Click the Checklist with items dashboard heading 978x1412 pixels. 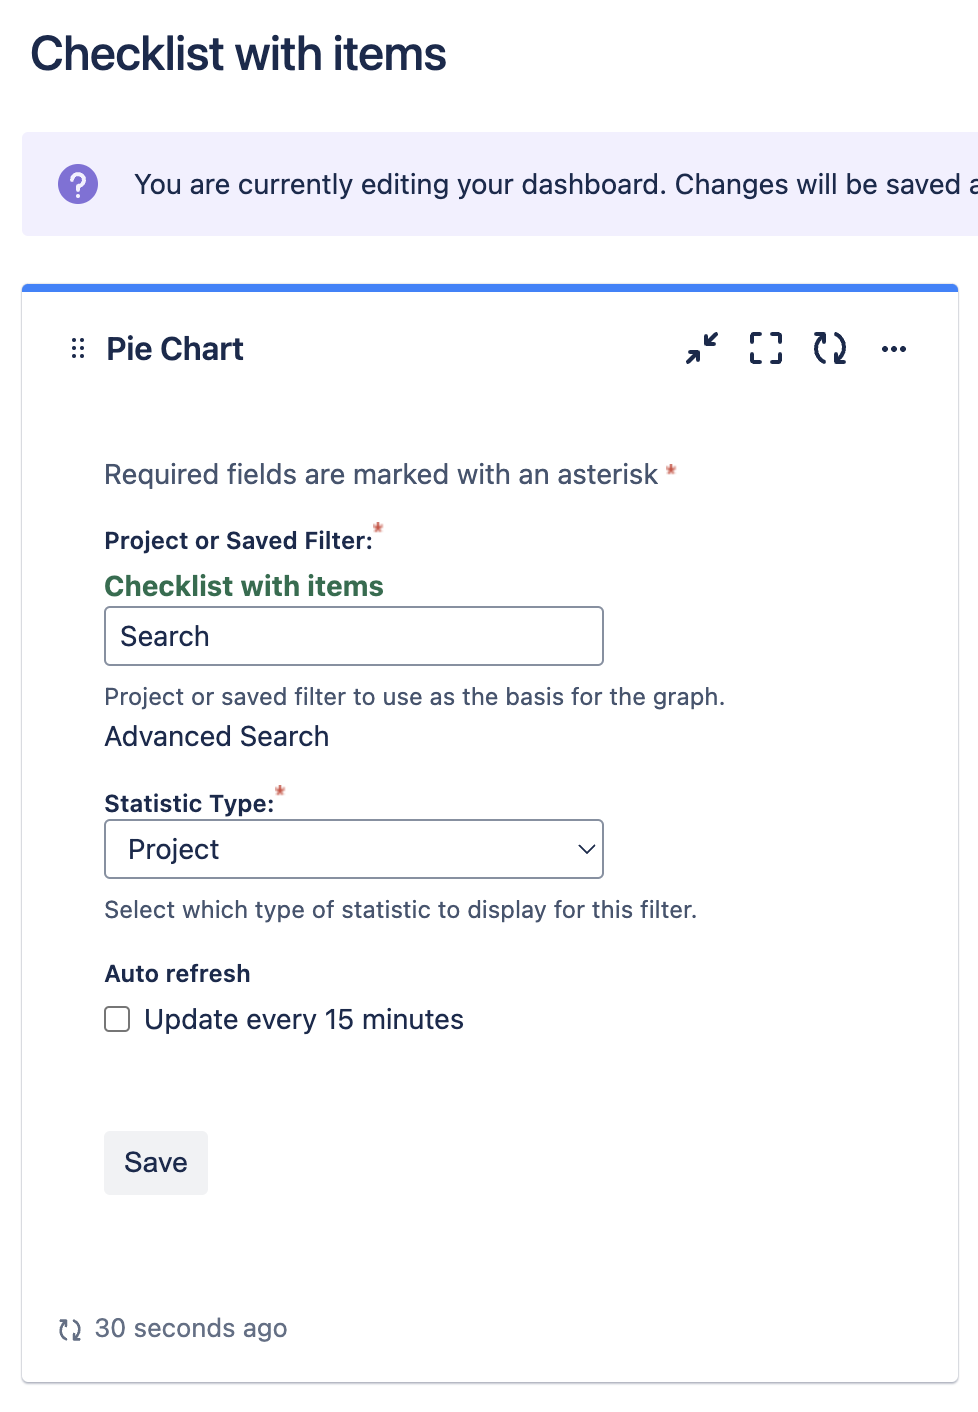[238, 54]
